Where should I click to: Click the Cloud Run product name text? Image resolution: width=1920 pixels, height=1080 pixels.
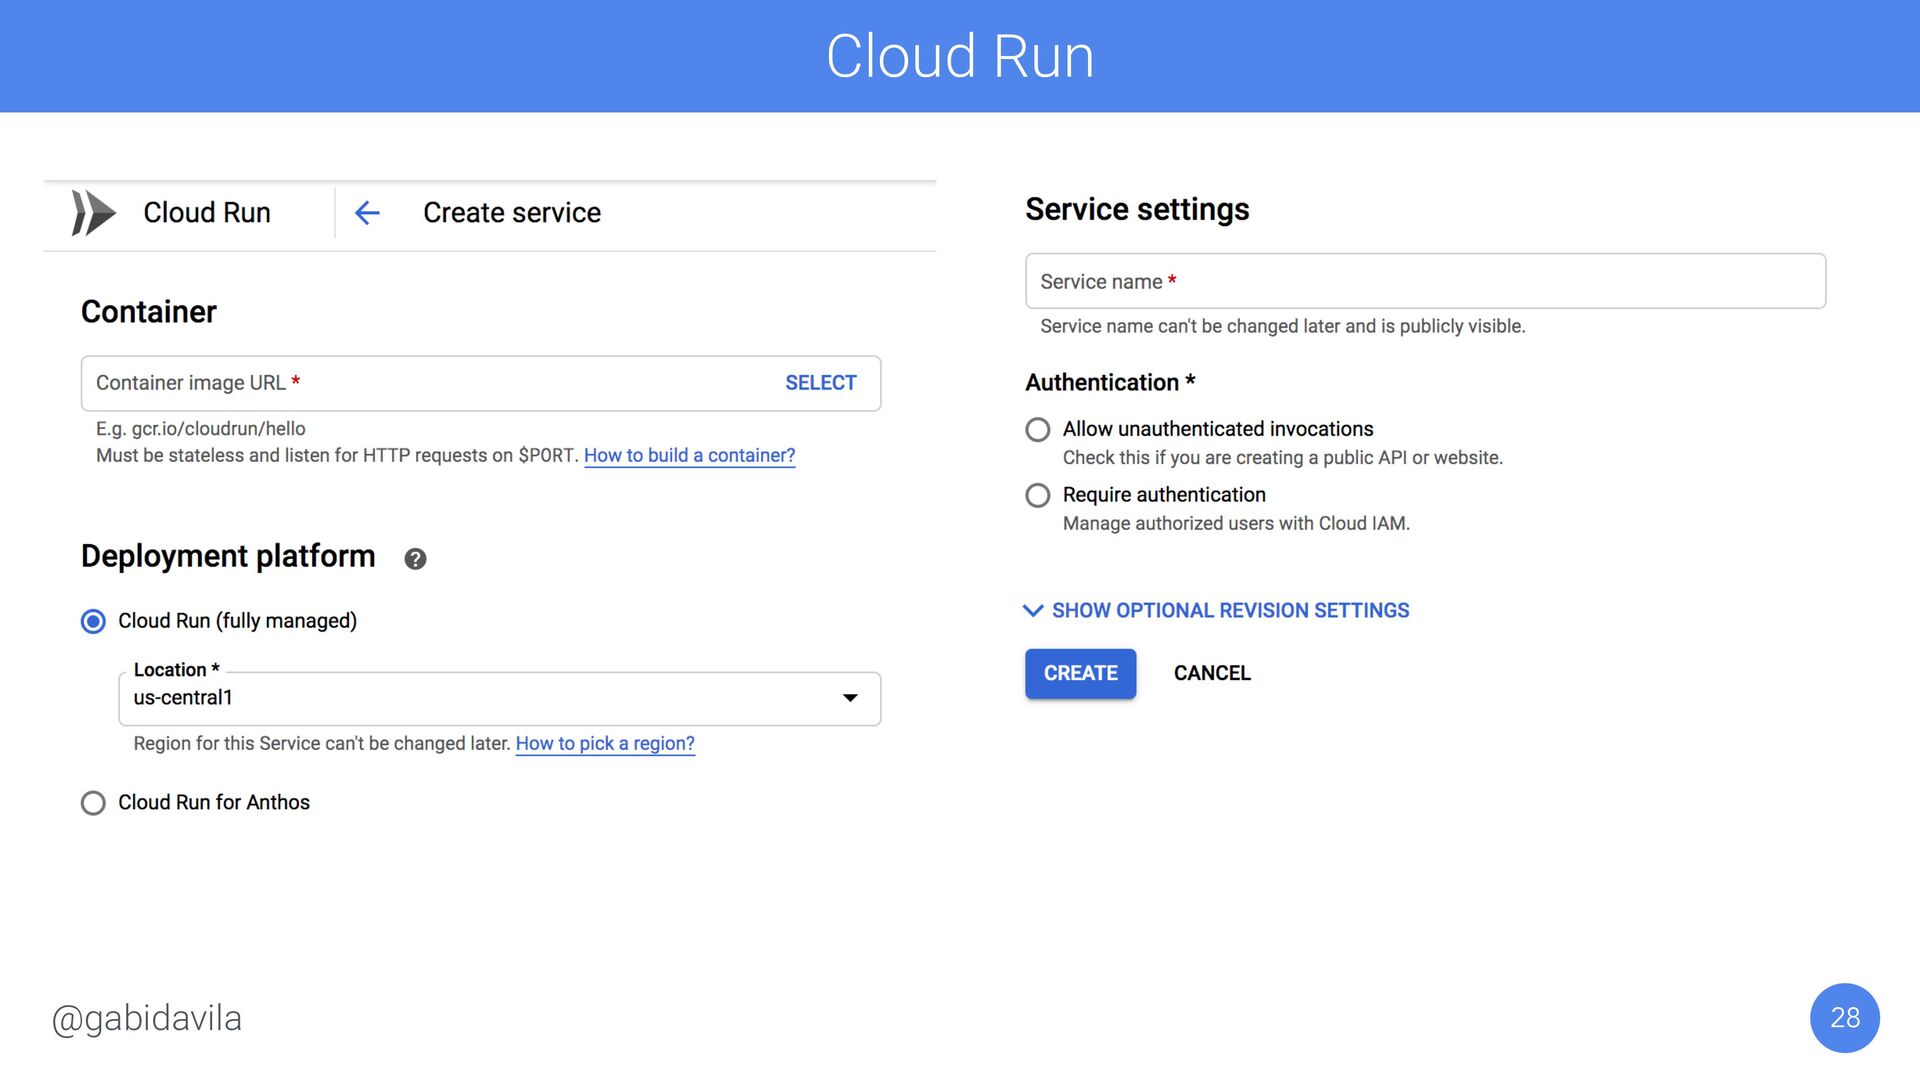207,213
